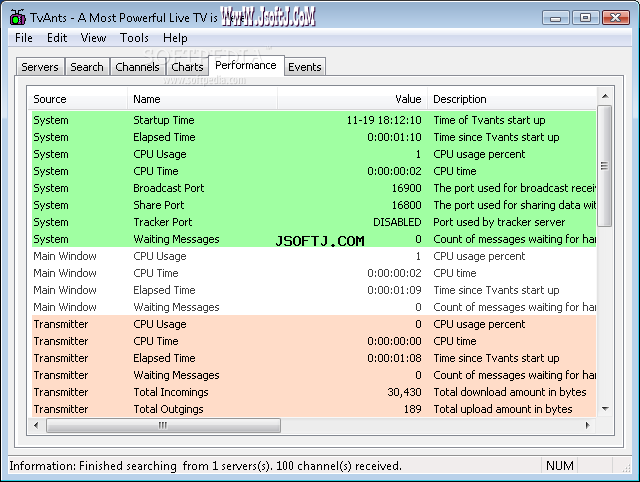Viewport: 640px width, 482px height.
Task: Sort by the Name column header
Action: (x=202, y=99)
